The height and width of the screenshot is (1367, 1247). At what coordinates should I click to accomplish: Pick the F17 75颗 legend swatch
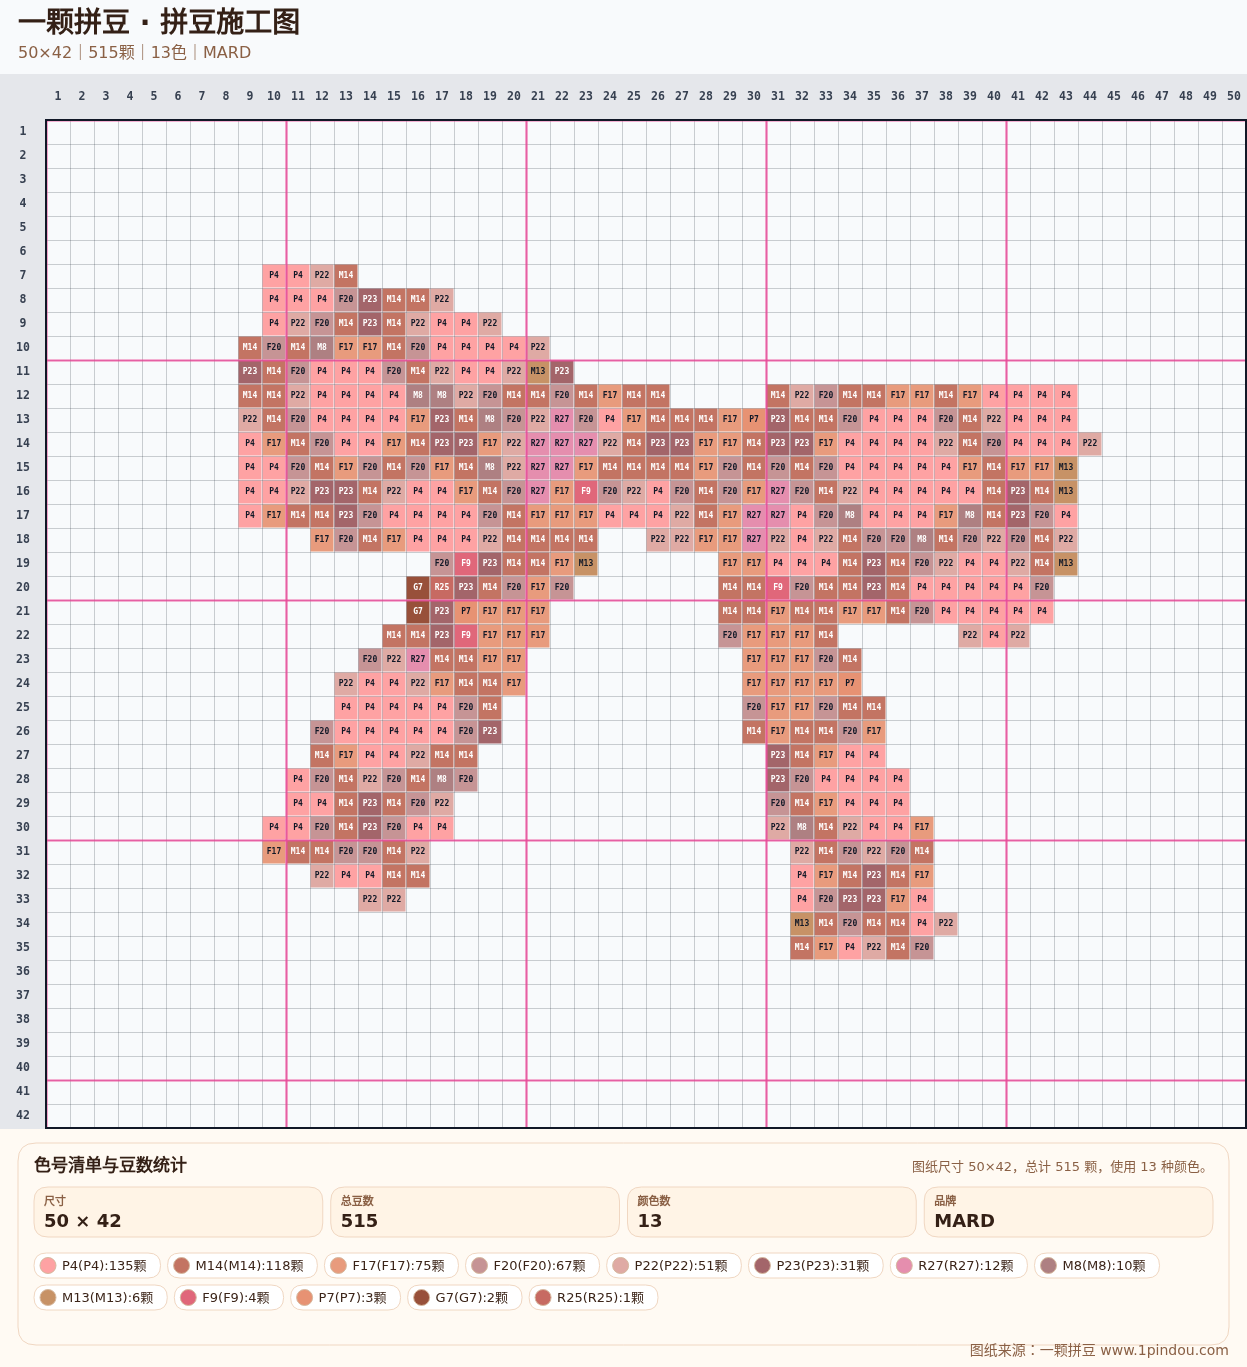point(391,1265)
